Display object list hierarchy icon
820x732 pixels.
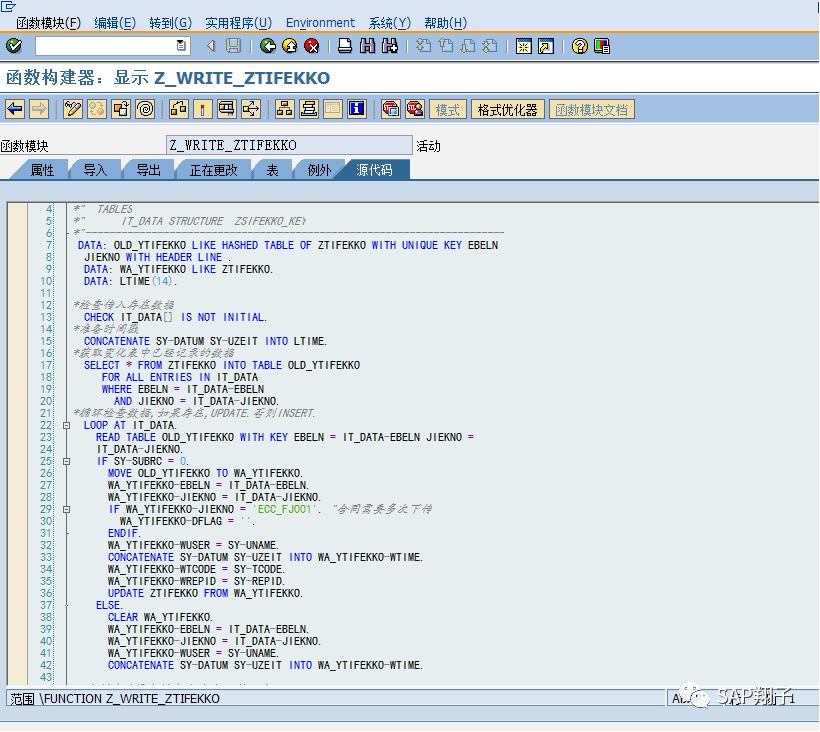click(284, 109)
